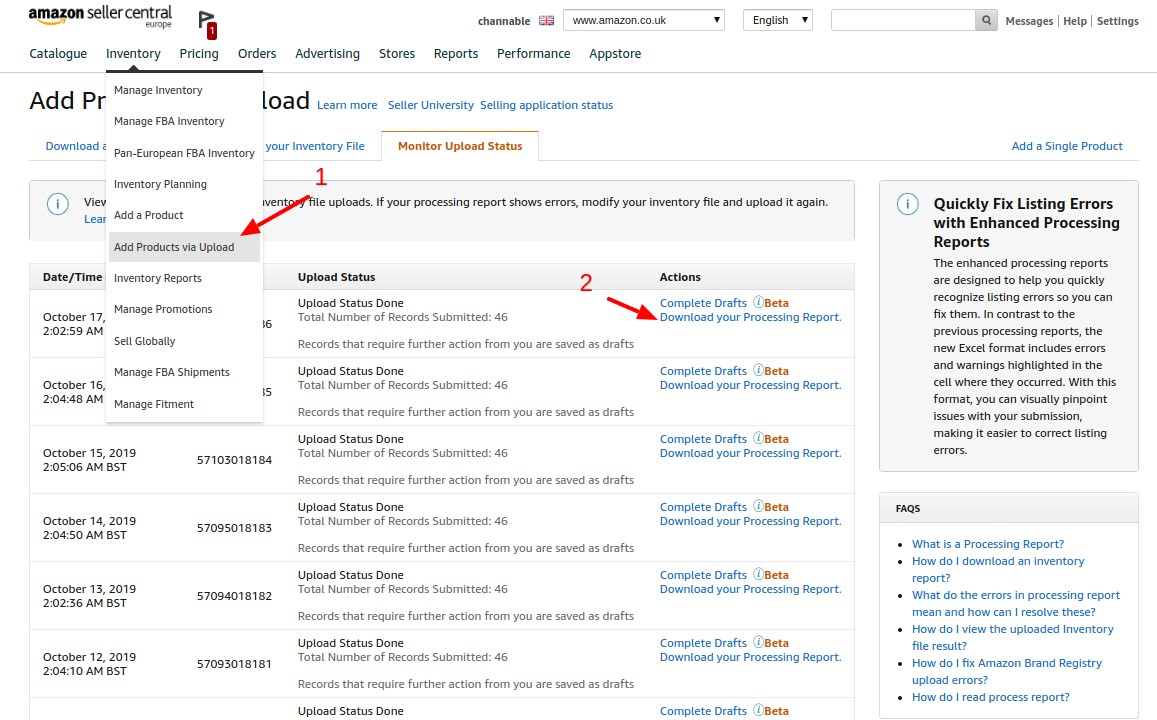
Task: Download Processing Report for October 15 upload
Action: (750, 453)
